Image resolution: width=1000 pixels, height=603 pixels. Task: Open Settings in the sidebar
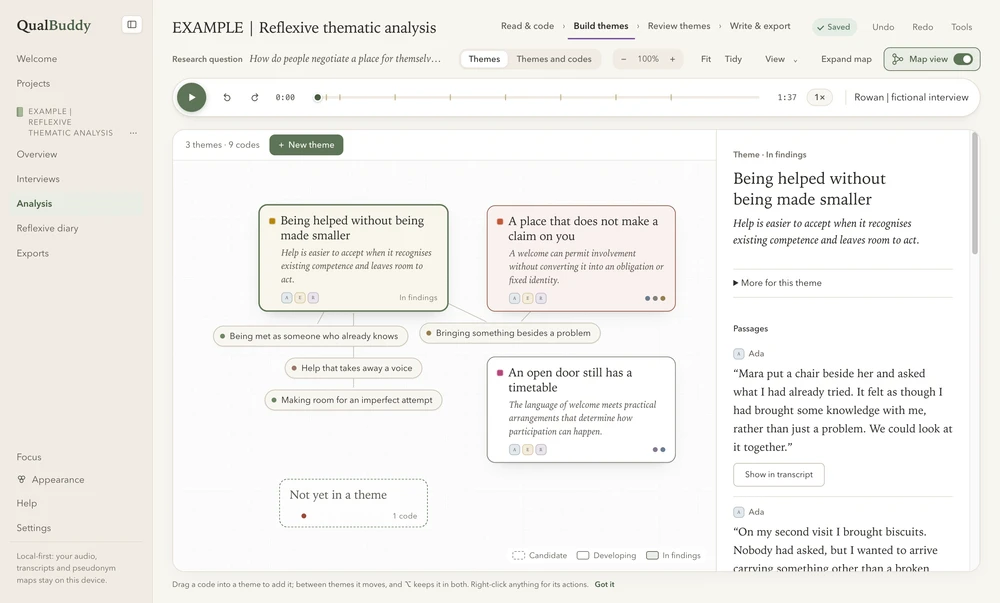click(34, 528)
